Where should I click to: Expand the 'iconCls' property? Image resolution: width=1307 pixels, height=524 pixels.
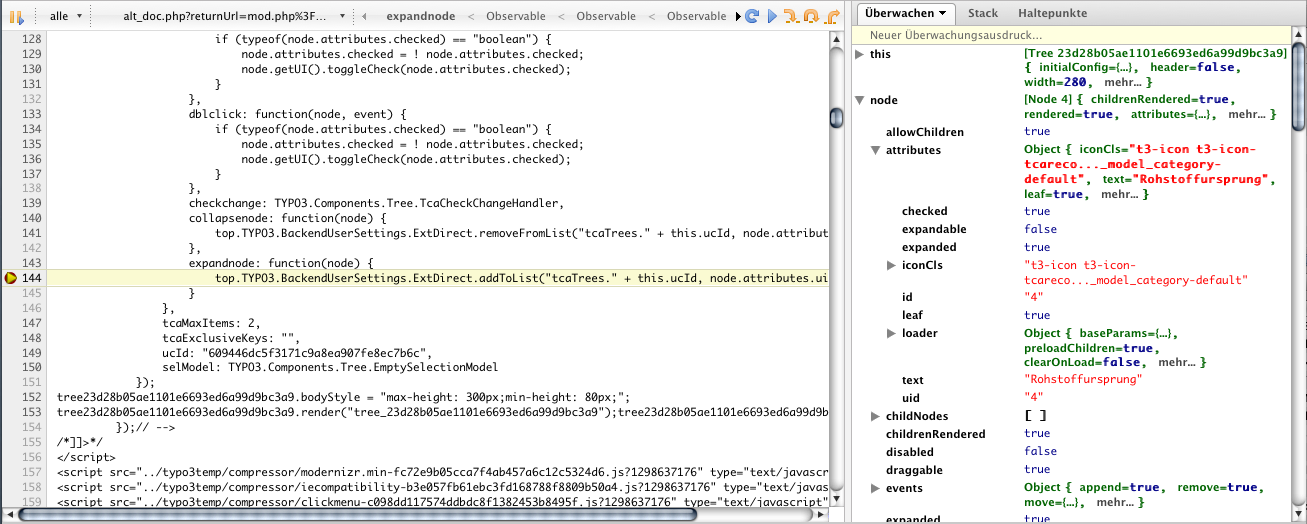pyautogui.click(x=891, y=266)
